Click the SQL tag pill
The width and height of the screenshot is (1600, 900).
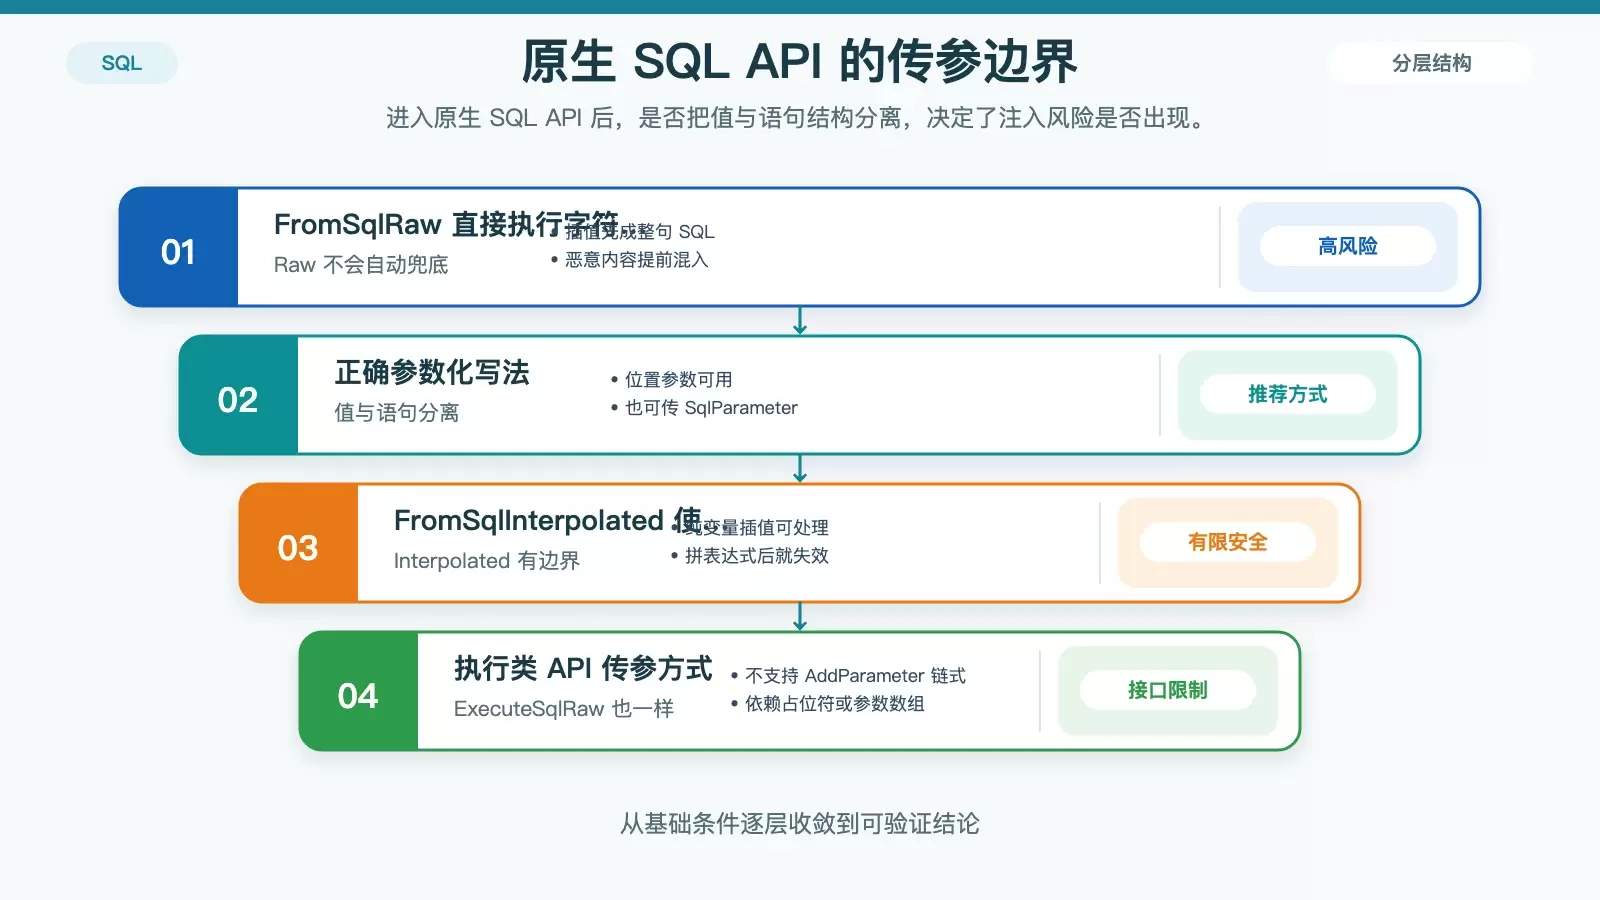[x=122, y=63]
